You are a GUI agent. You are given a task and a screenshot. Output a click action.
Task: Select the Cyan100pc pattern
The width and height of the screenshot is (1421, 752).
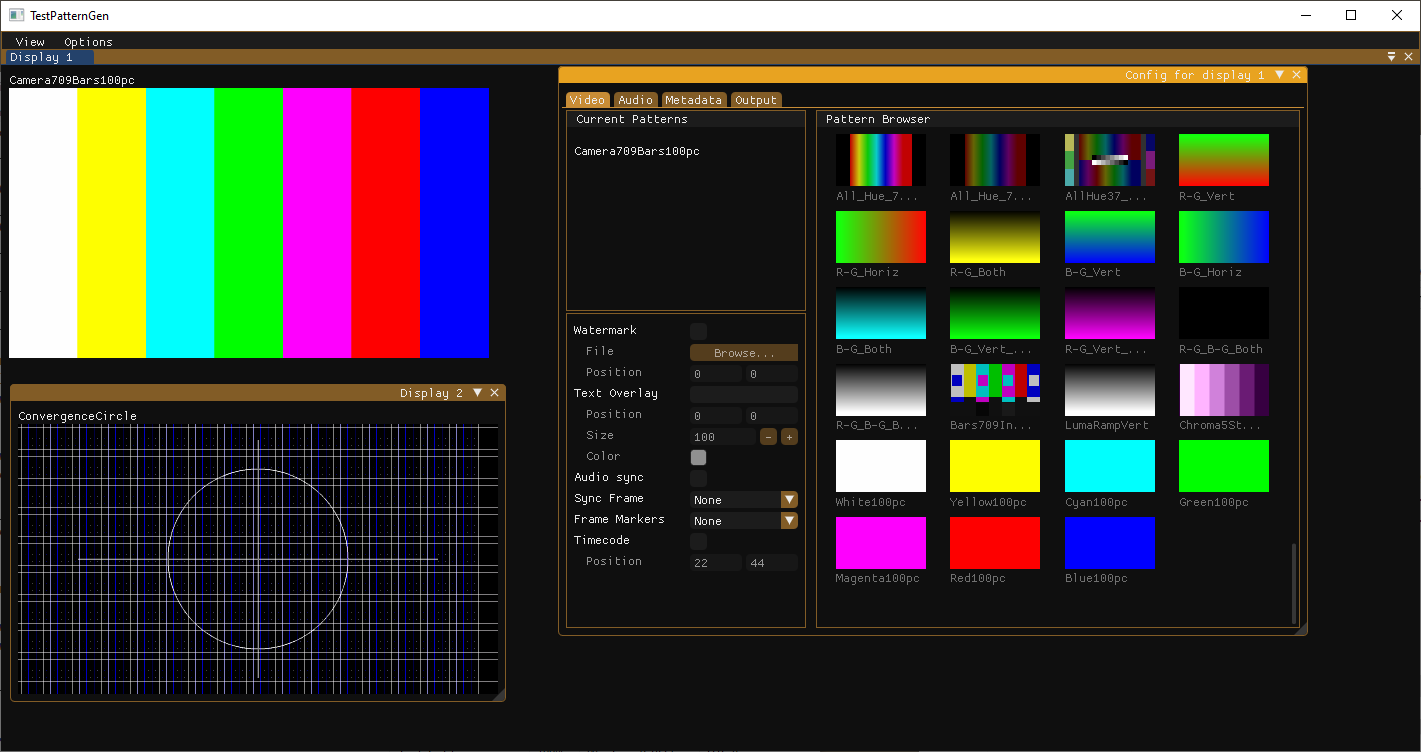(1110, 466)
